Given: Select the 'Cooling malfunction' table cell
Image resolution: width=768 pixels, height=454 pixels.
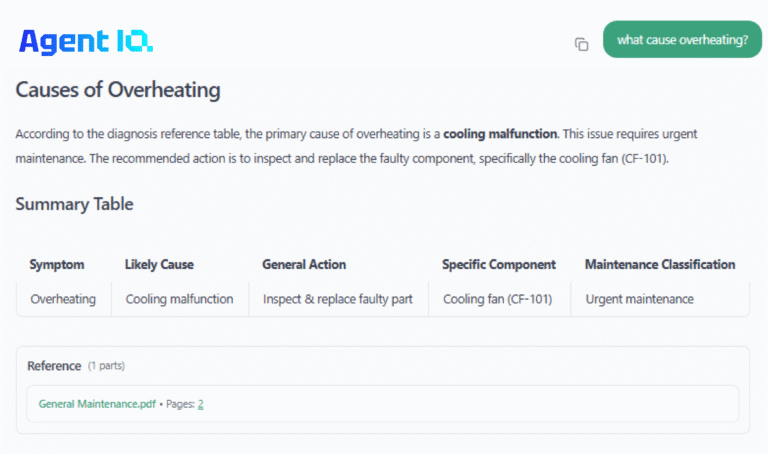Looking at the screenshot, I should [179, 299].
